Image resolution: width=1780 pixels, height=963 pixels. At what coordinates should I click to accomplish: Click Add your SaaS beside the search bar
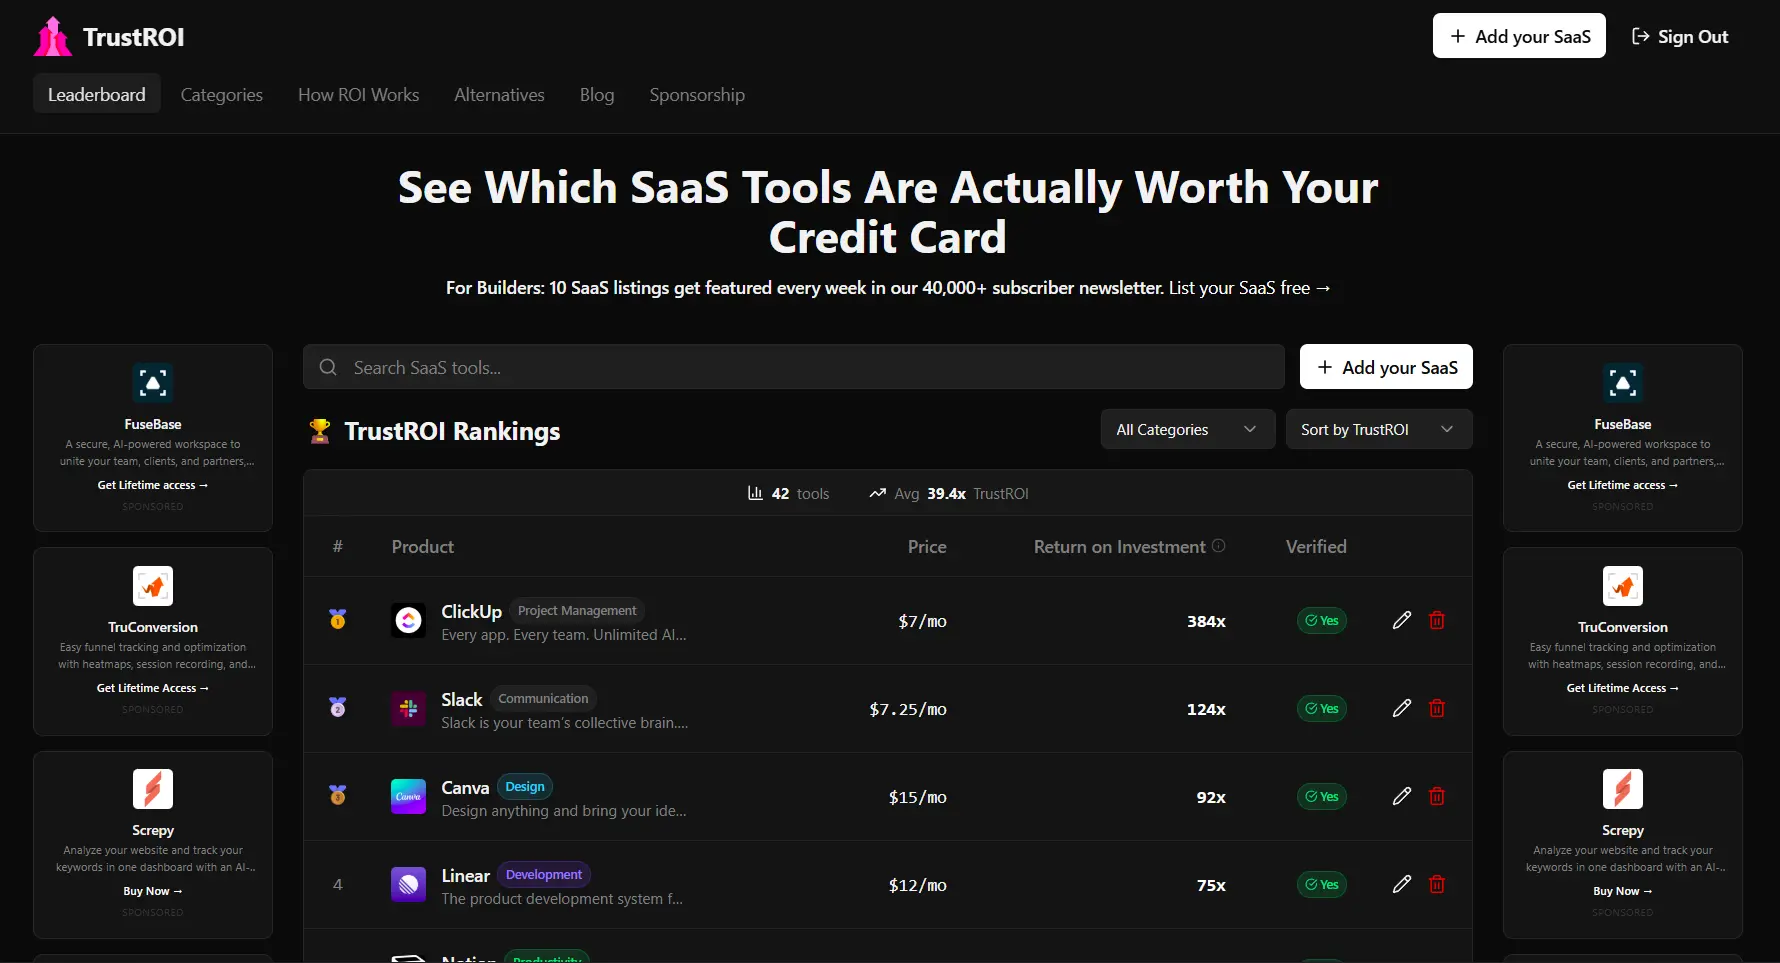[x=1386, y=367]
